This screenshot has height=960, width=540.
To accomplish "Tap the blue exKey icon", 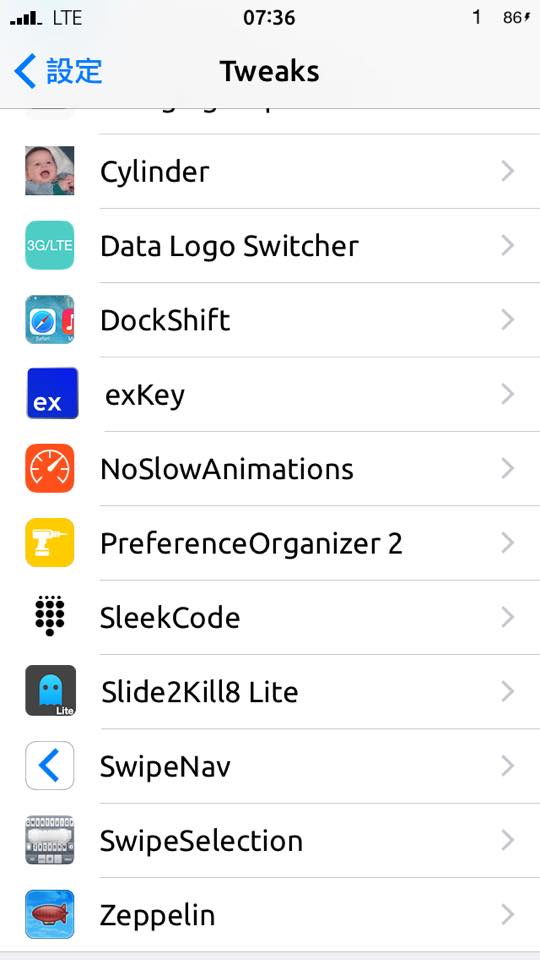I will tap(52, 394).
